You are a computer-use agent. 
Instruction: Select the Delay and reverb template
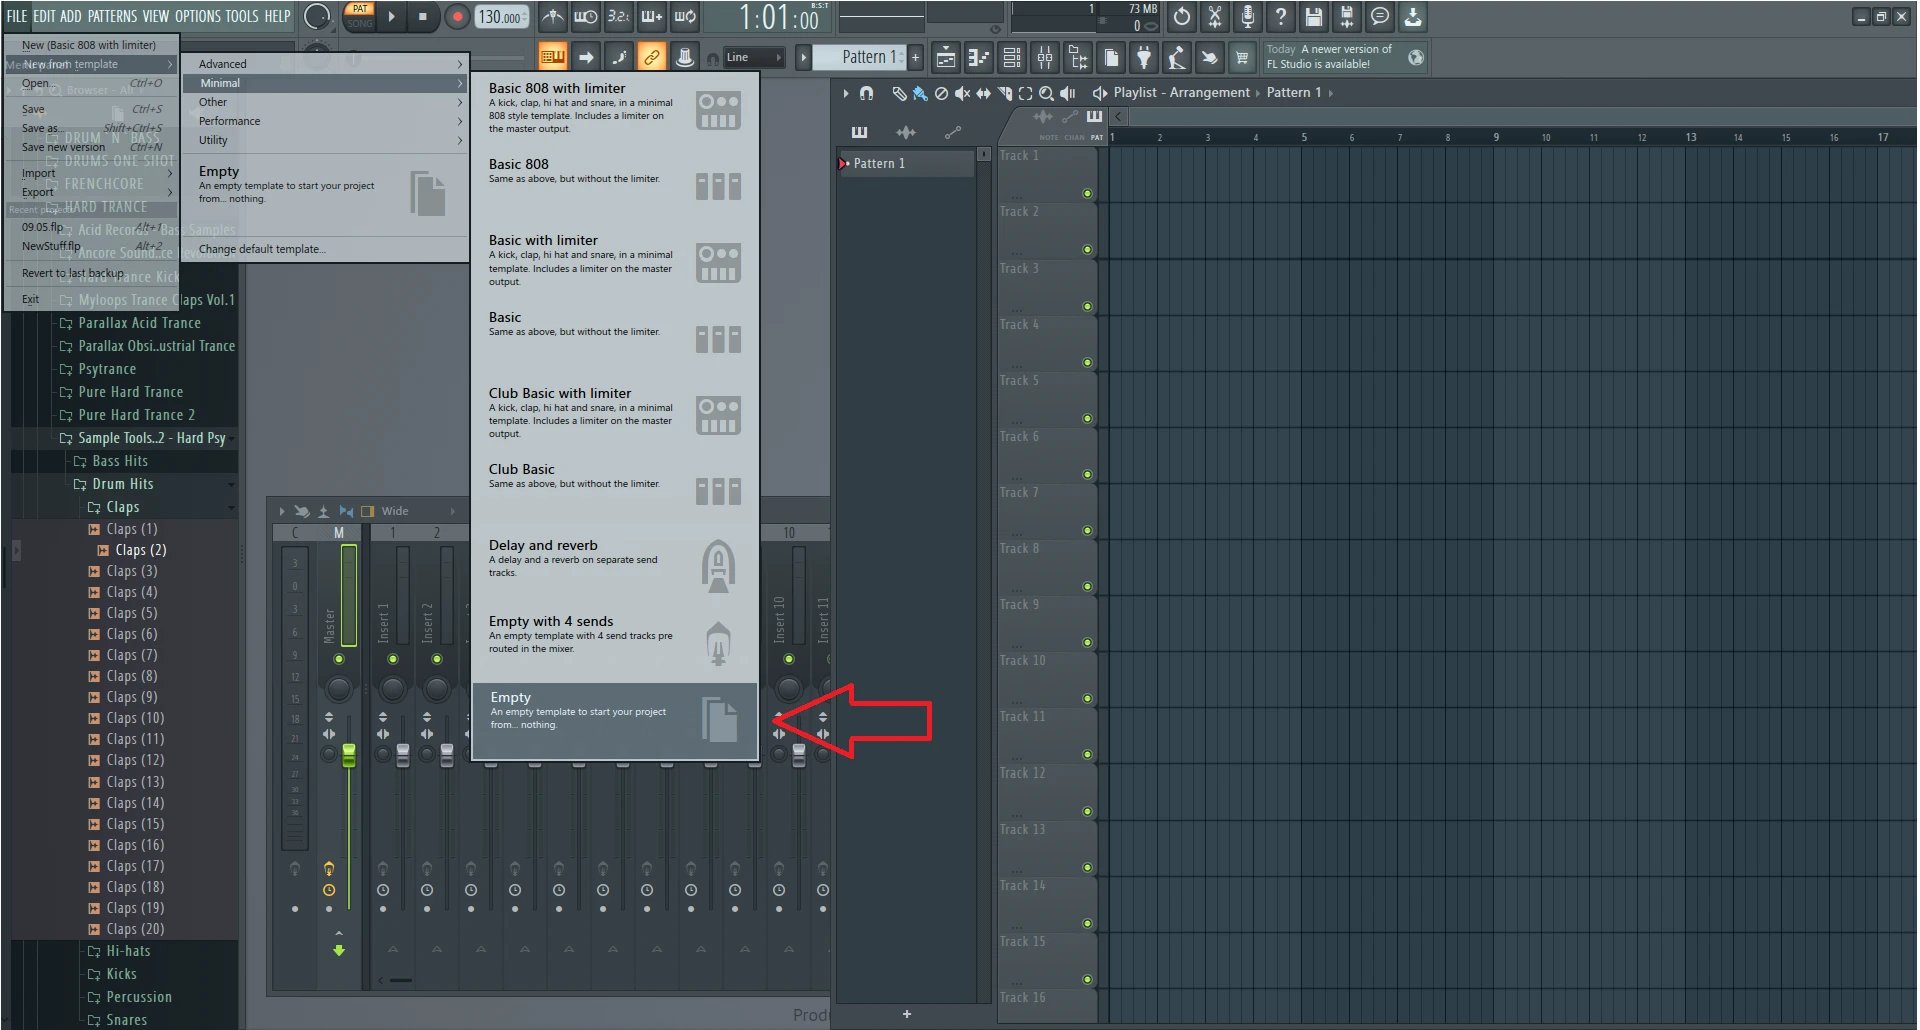(x=615, y=567)
